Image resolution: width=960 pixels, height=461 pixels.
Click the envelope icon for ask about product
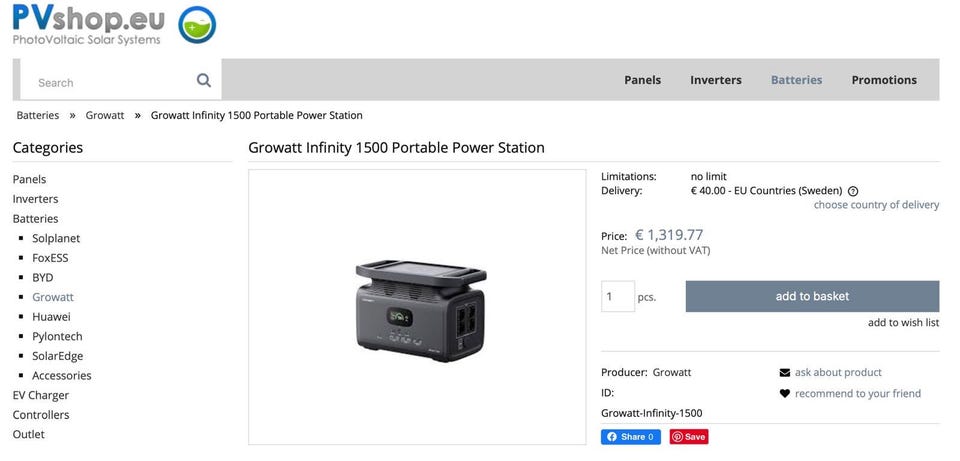tap(785, 373)
